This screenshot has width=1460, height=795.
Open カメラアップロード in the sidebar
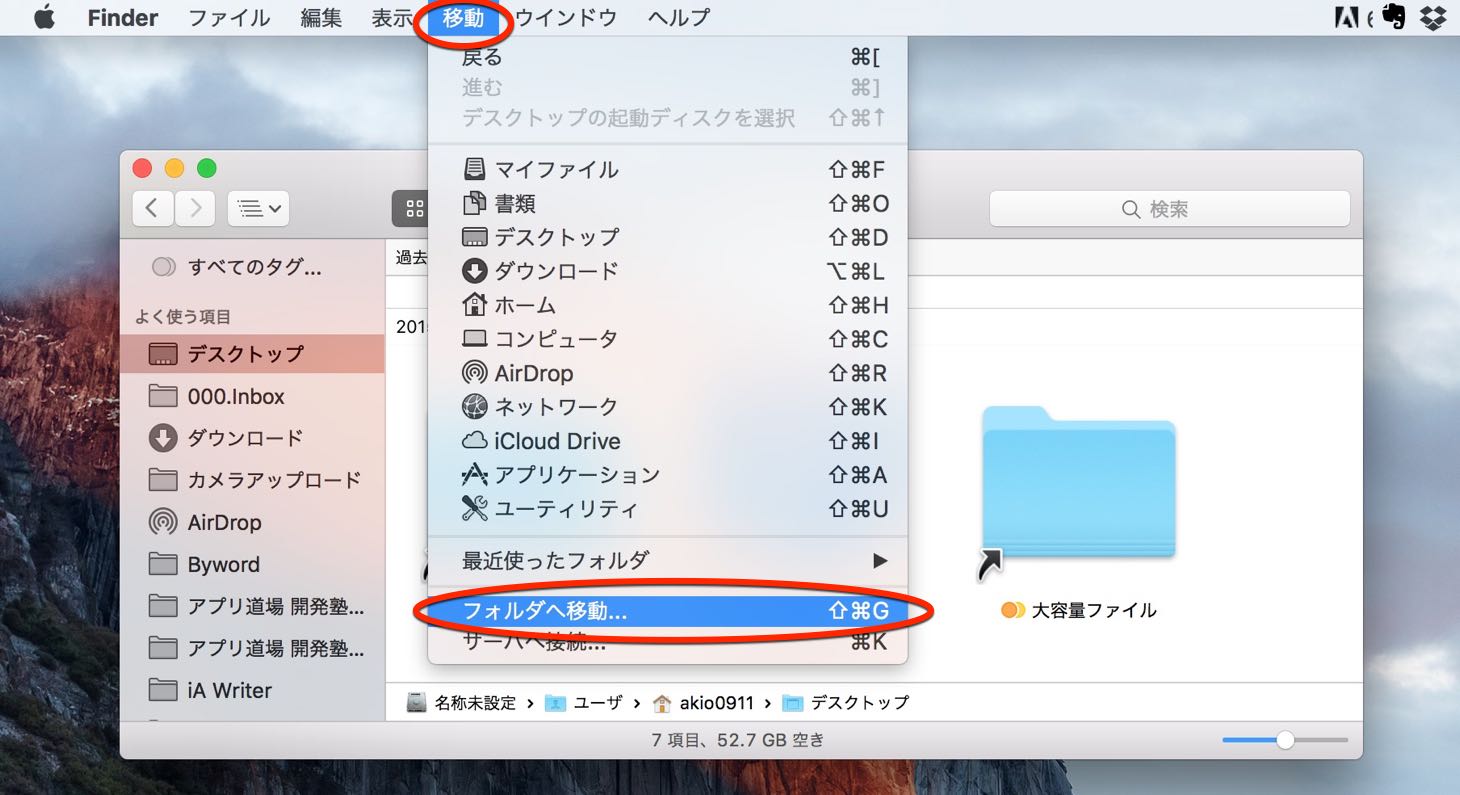click(252, 480)
